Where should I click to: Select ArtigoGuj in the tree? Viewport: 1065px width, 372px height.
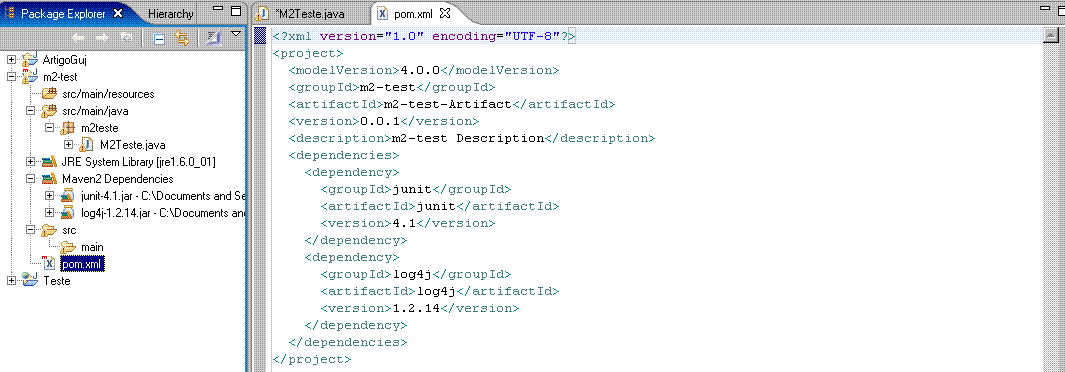[65, 60]
